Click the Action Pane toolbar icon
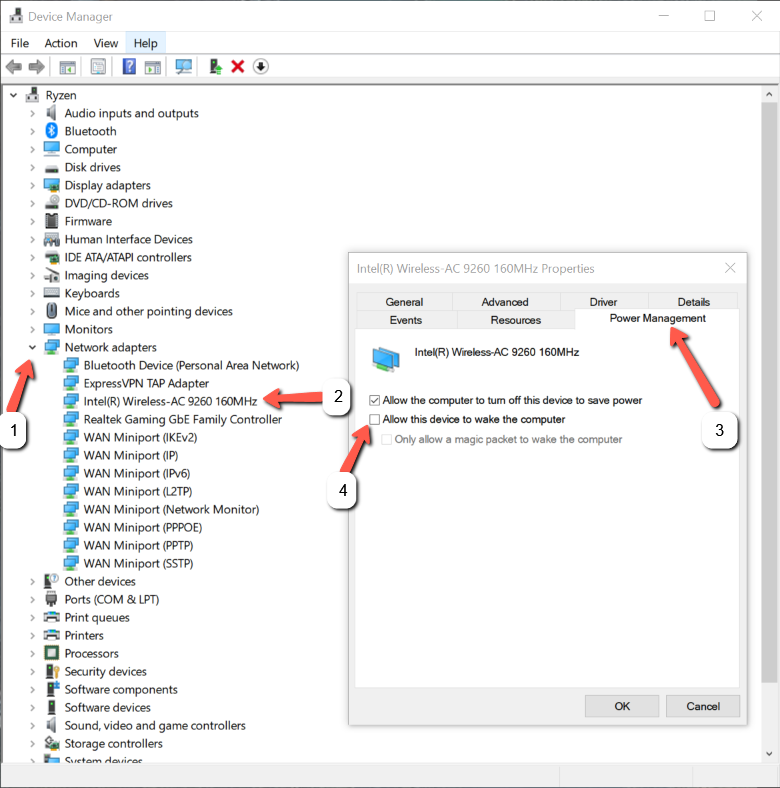780x788 pixels. [153, 67]
